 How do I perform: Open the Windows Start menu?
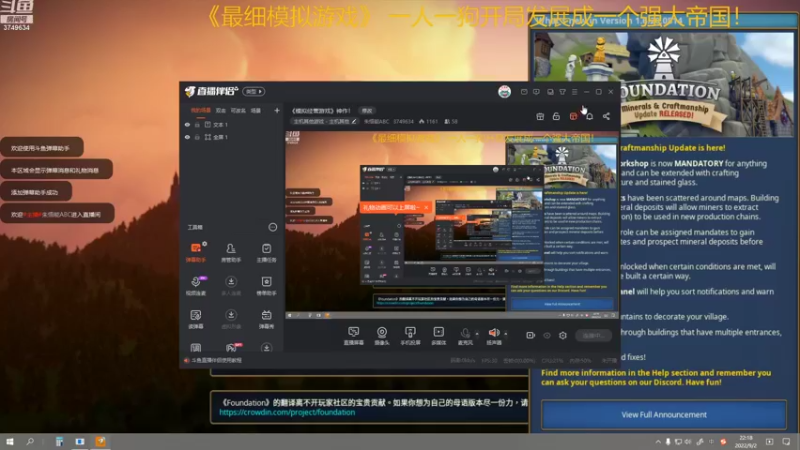pos(10,441)
